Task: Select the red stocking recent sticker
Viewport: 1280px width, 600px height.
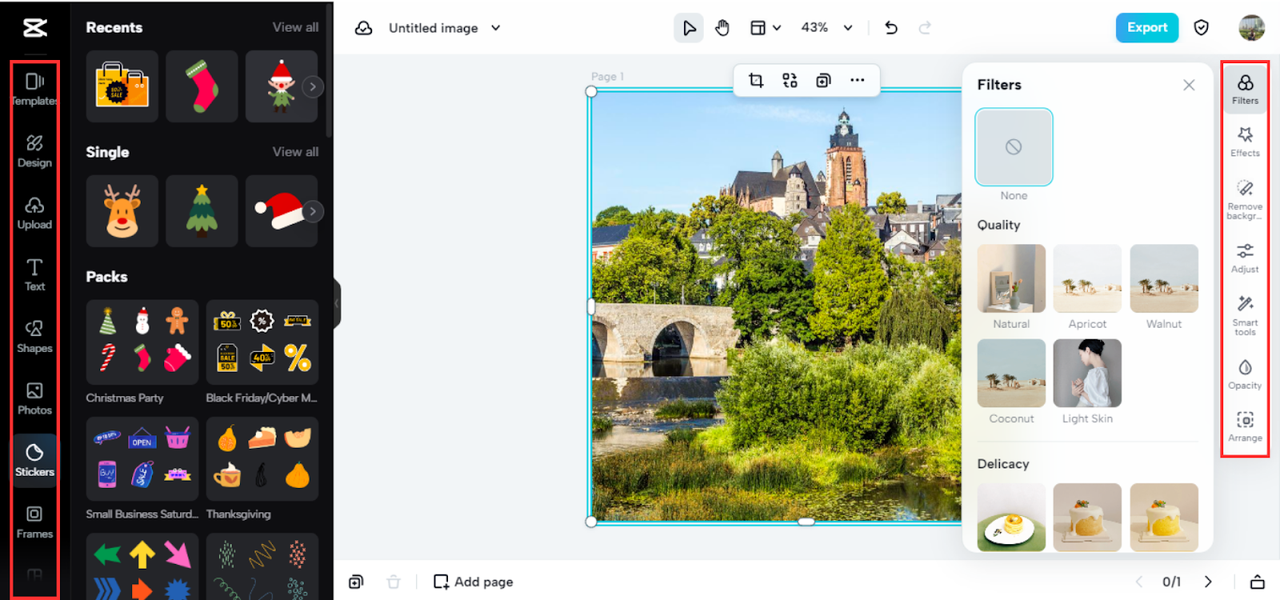Action: point(202,87)
